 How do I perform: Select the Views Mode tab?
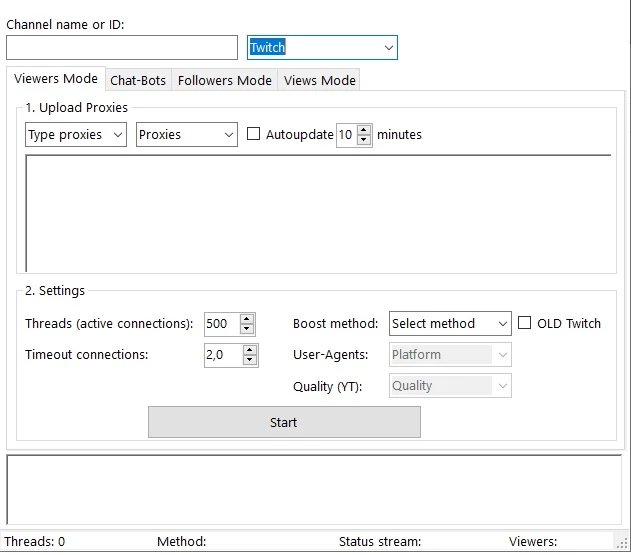click(x=319, y=80)
